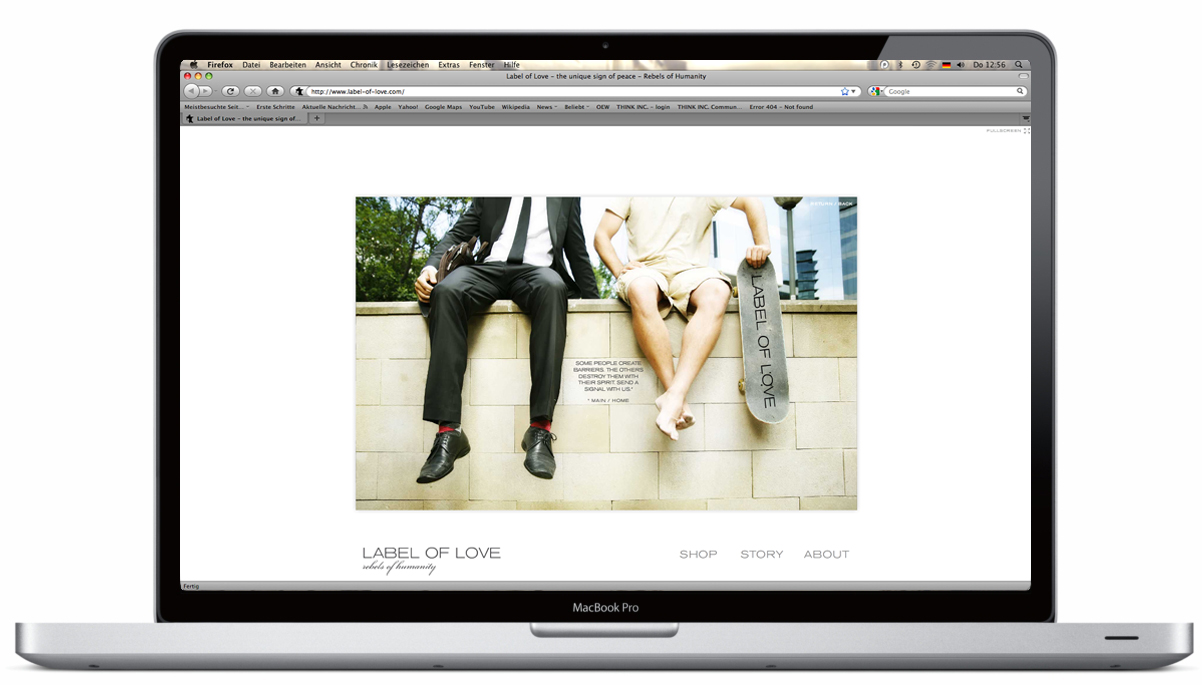Open the Chronik menu
The image size is (1202, 685).
tap(364, 65)
